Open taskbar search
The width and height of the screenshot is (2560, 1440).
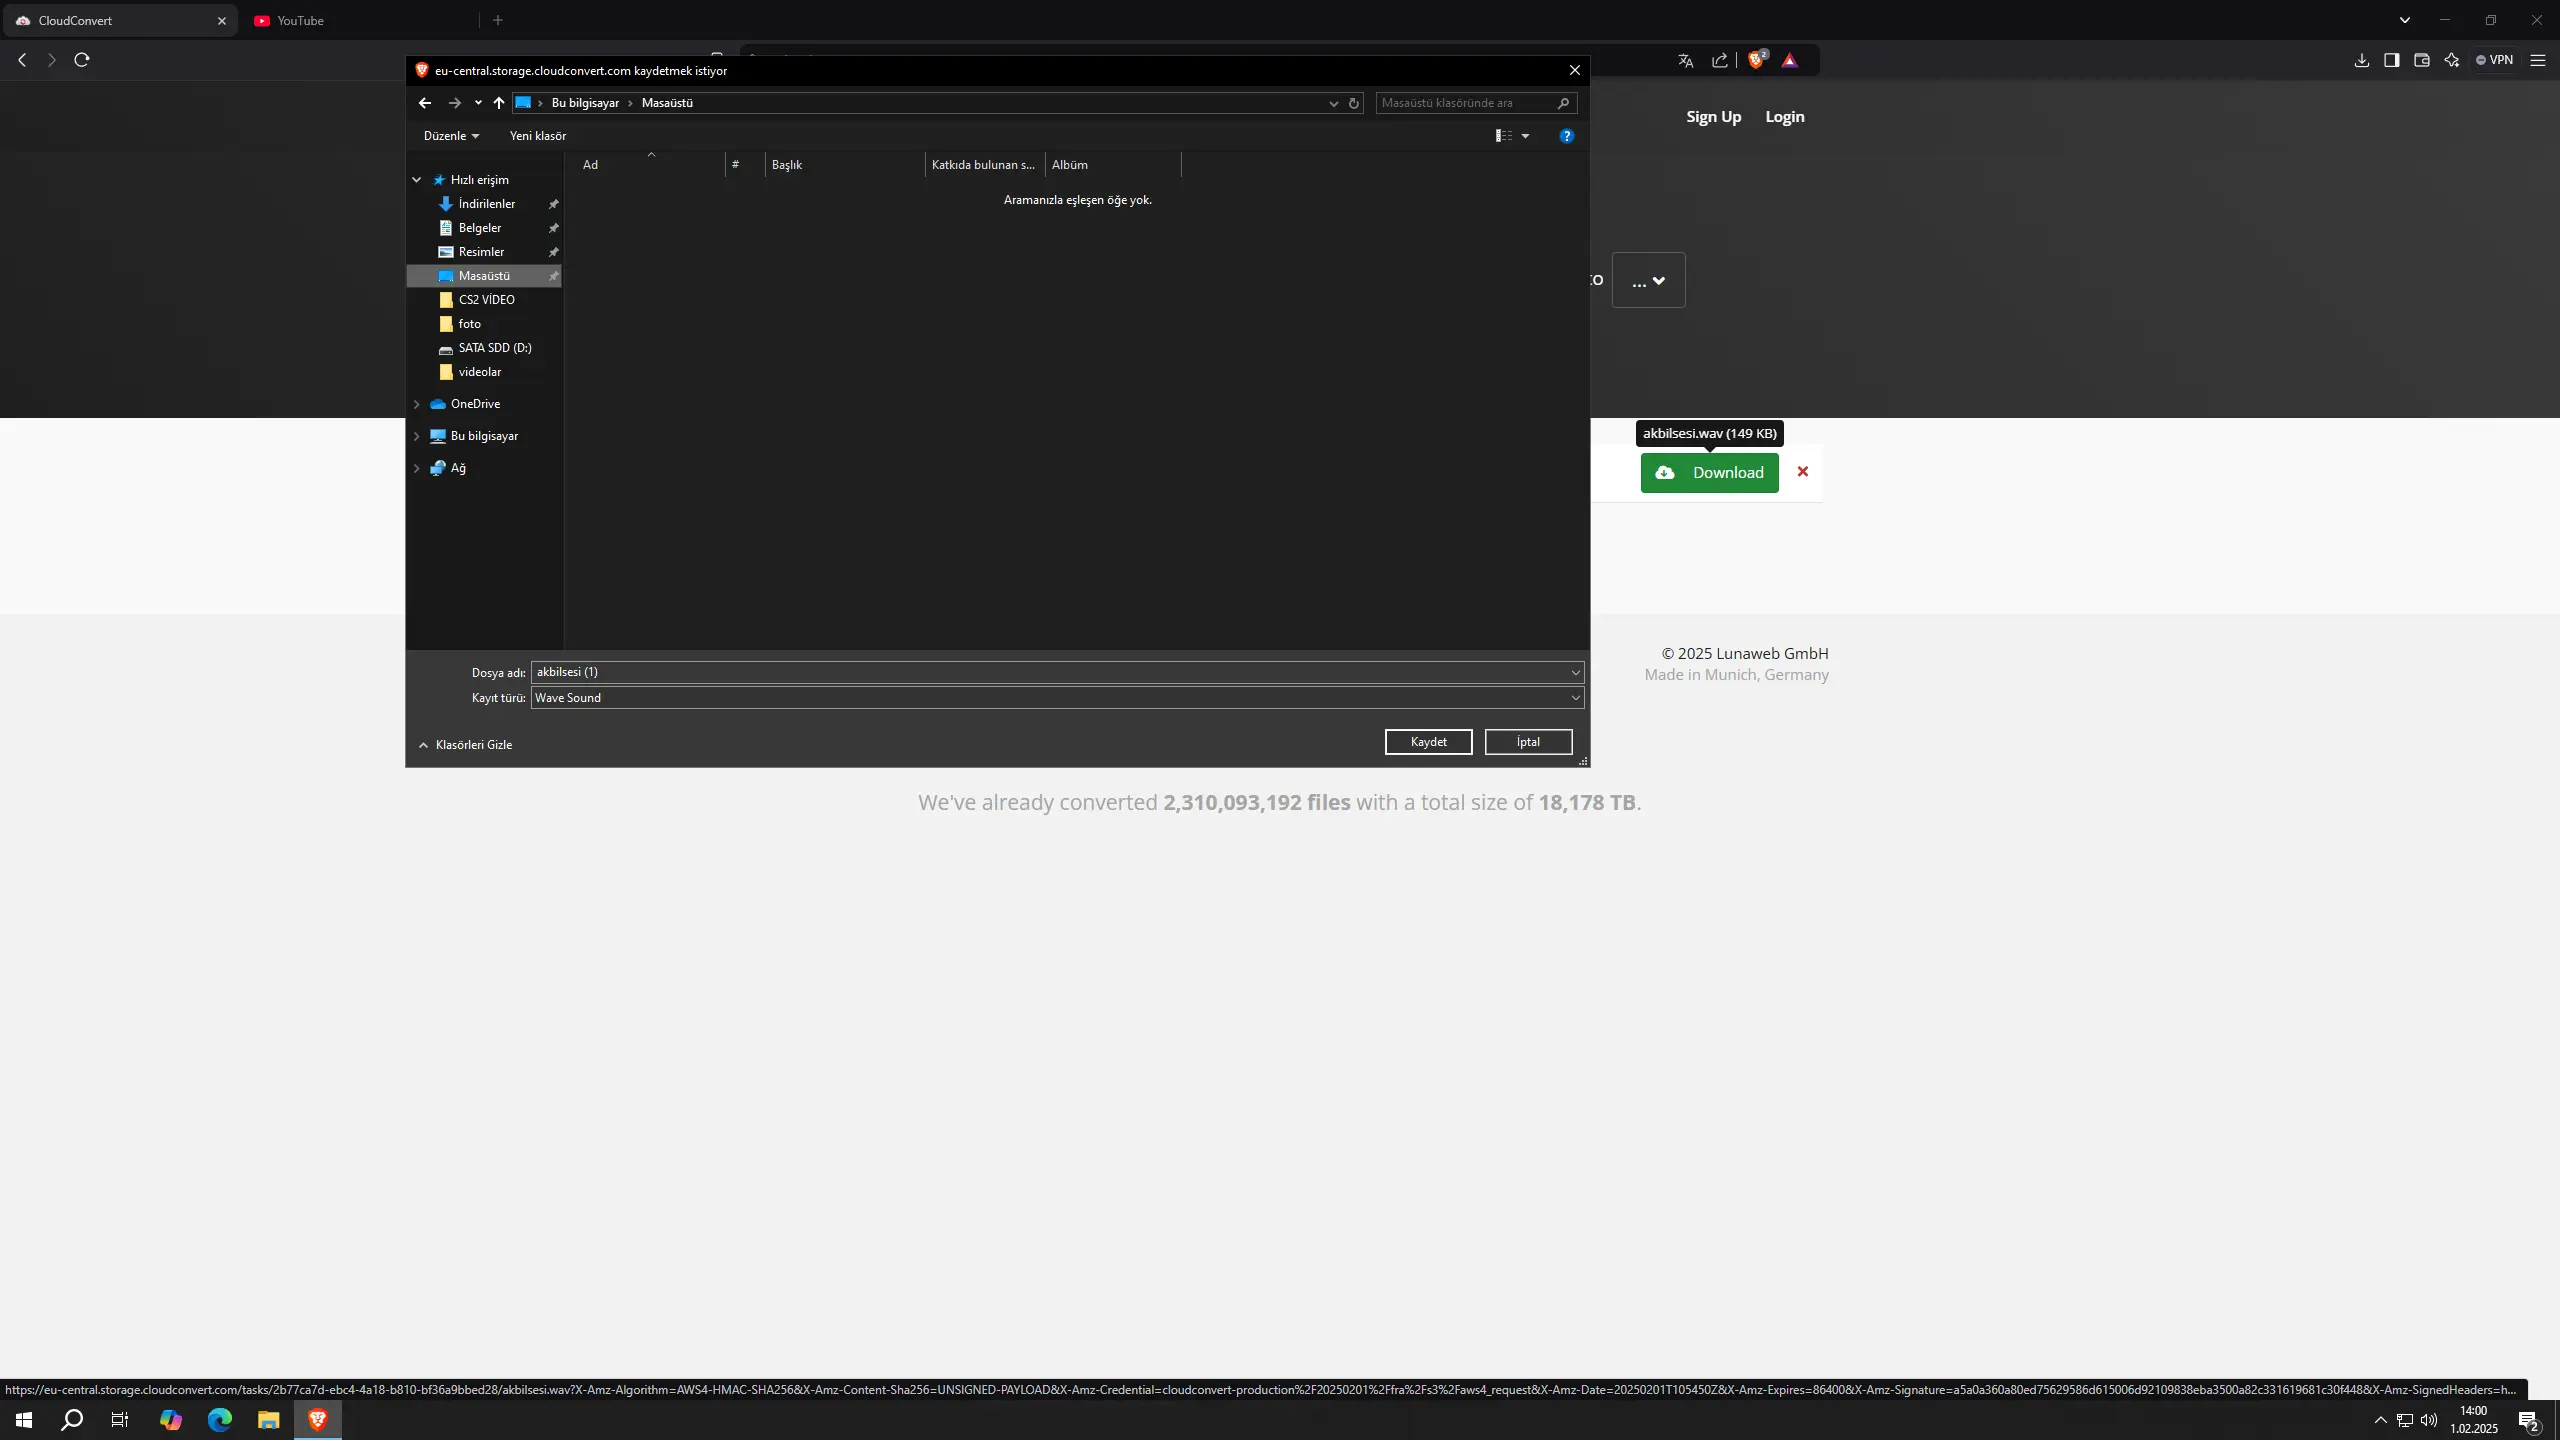tap(72, 1420)
